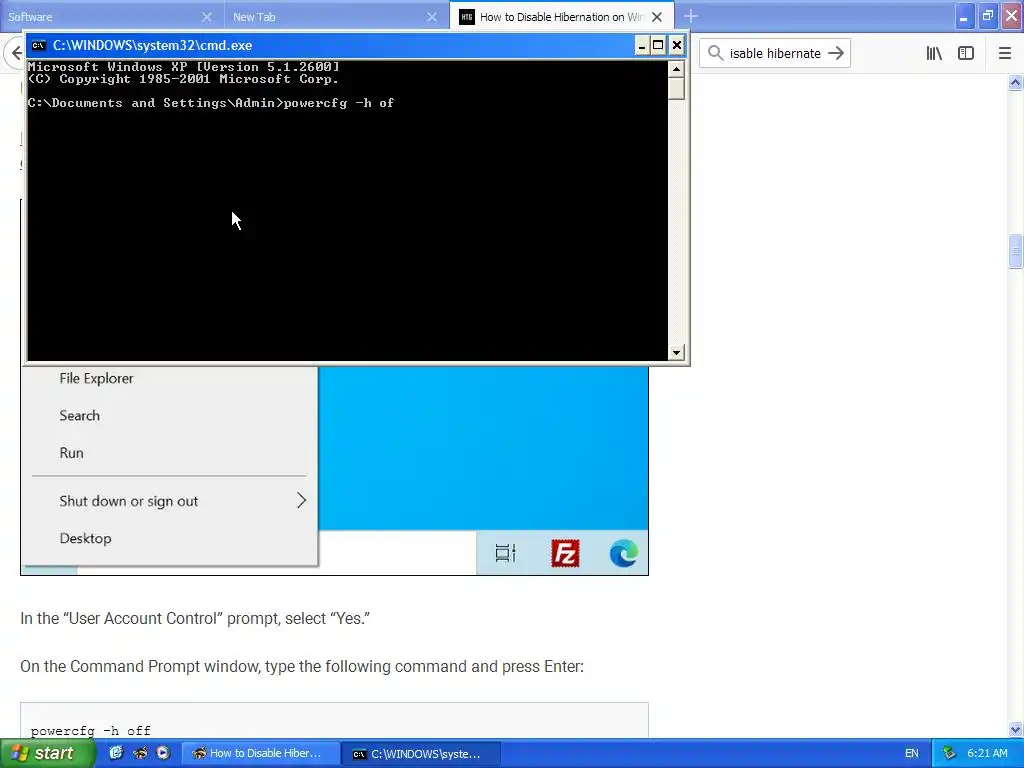Screen dimensions: 1024x768
Task: Click the EN language indicator
Action: [x=912, y=754]
